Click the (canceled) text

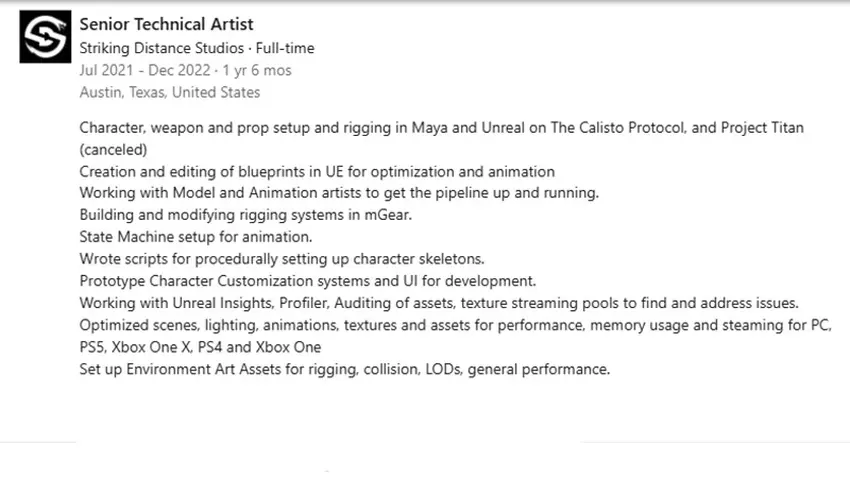113,150
